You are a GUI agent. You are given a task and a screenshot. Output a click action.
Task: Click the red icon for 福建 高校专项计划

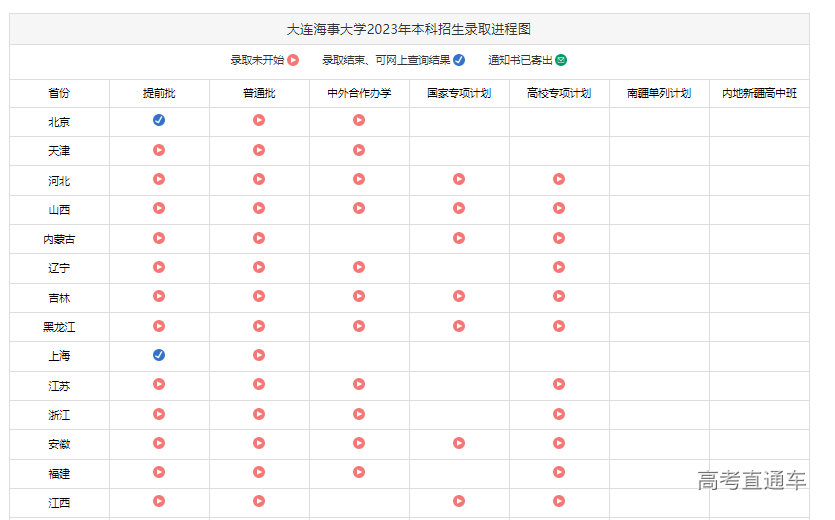point(559,472)
